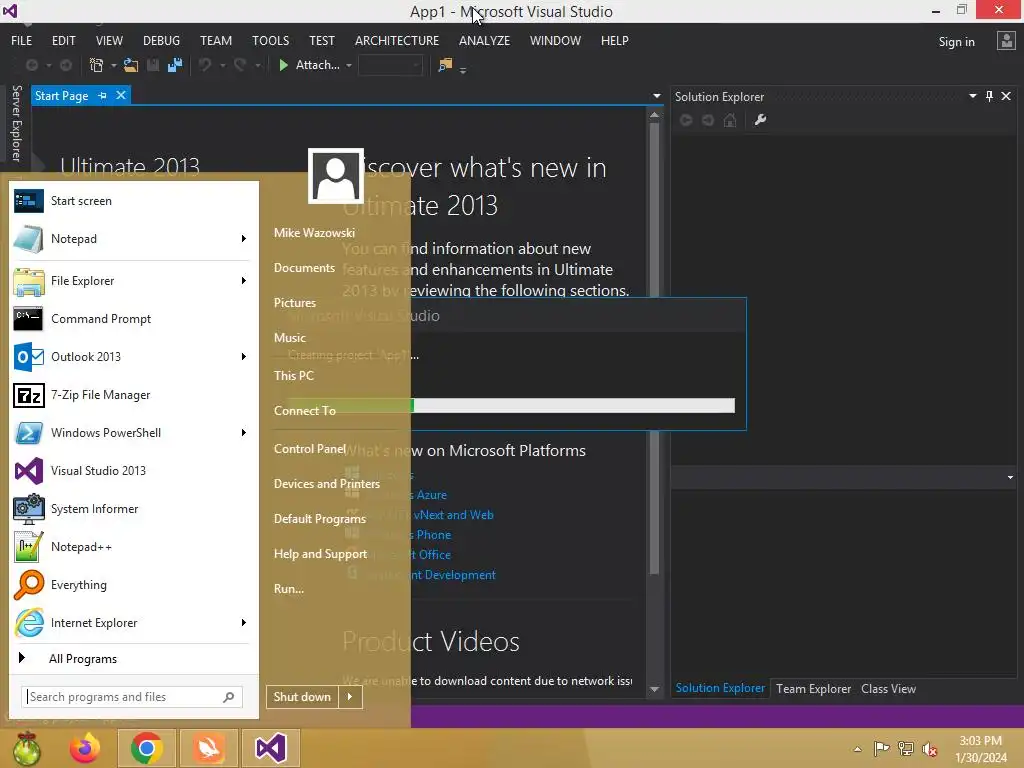The width and height of the screenshot is (1024, 768).
Task: Open Control Panel from the Start menu
Action: pyautogui.click(x=310, y=449)
